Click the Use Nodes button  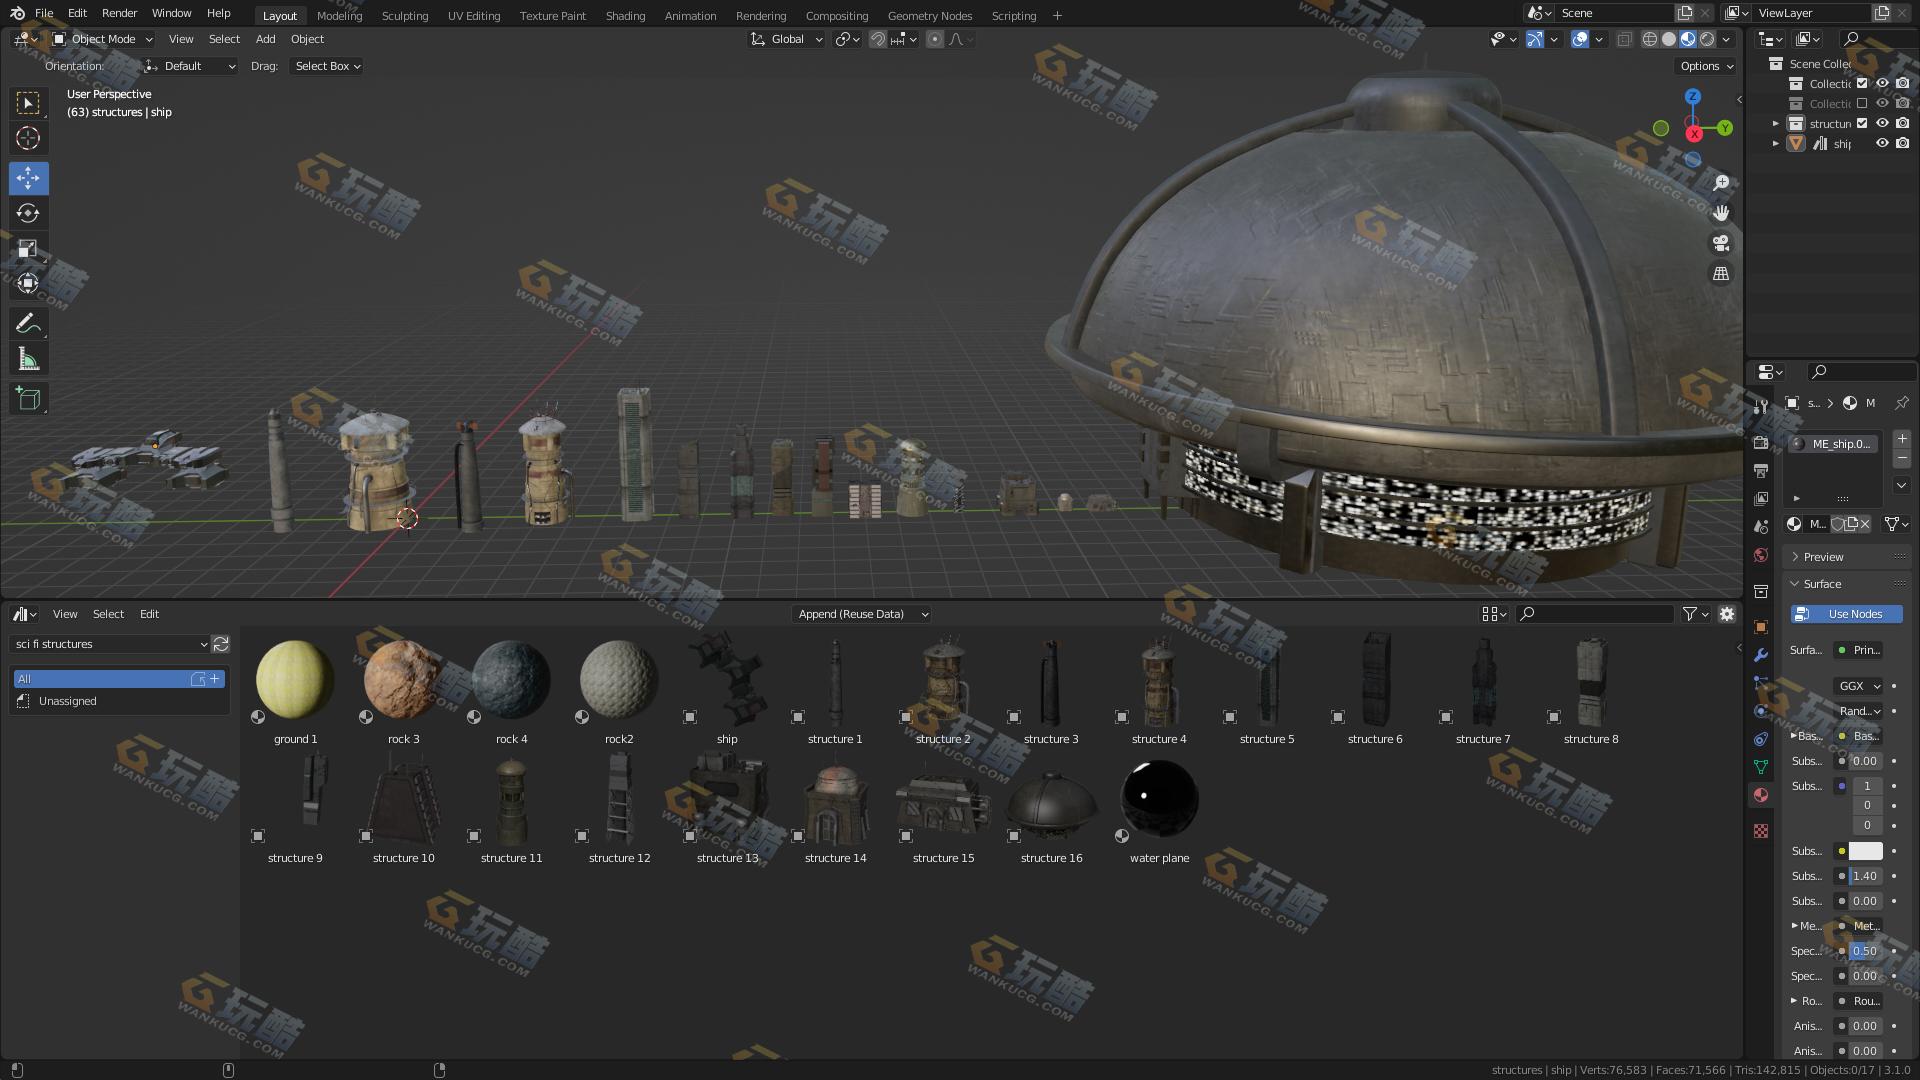click(x=1846, y=614)
